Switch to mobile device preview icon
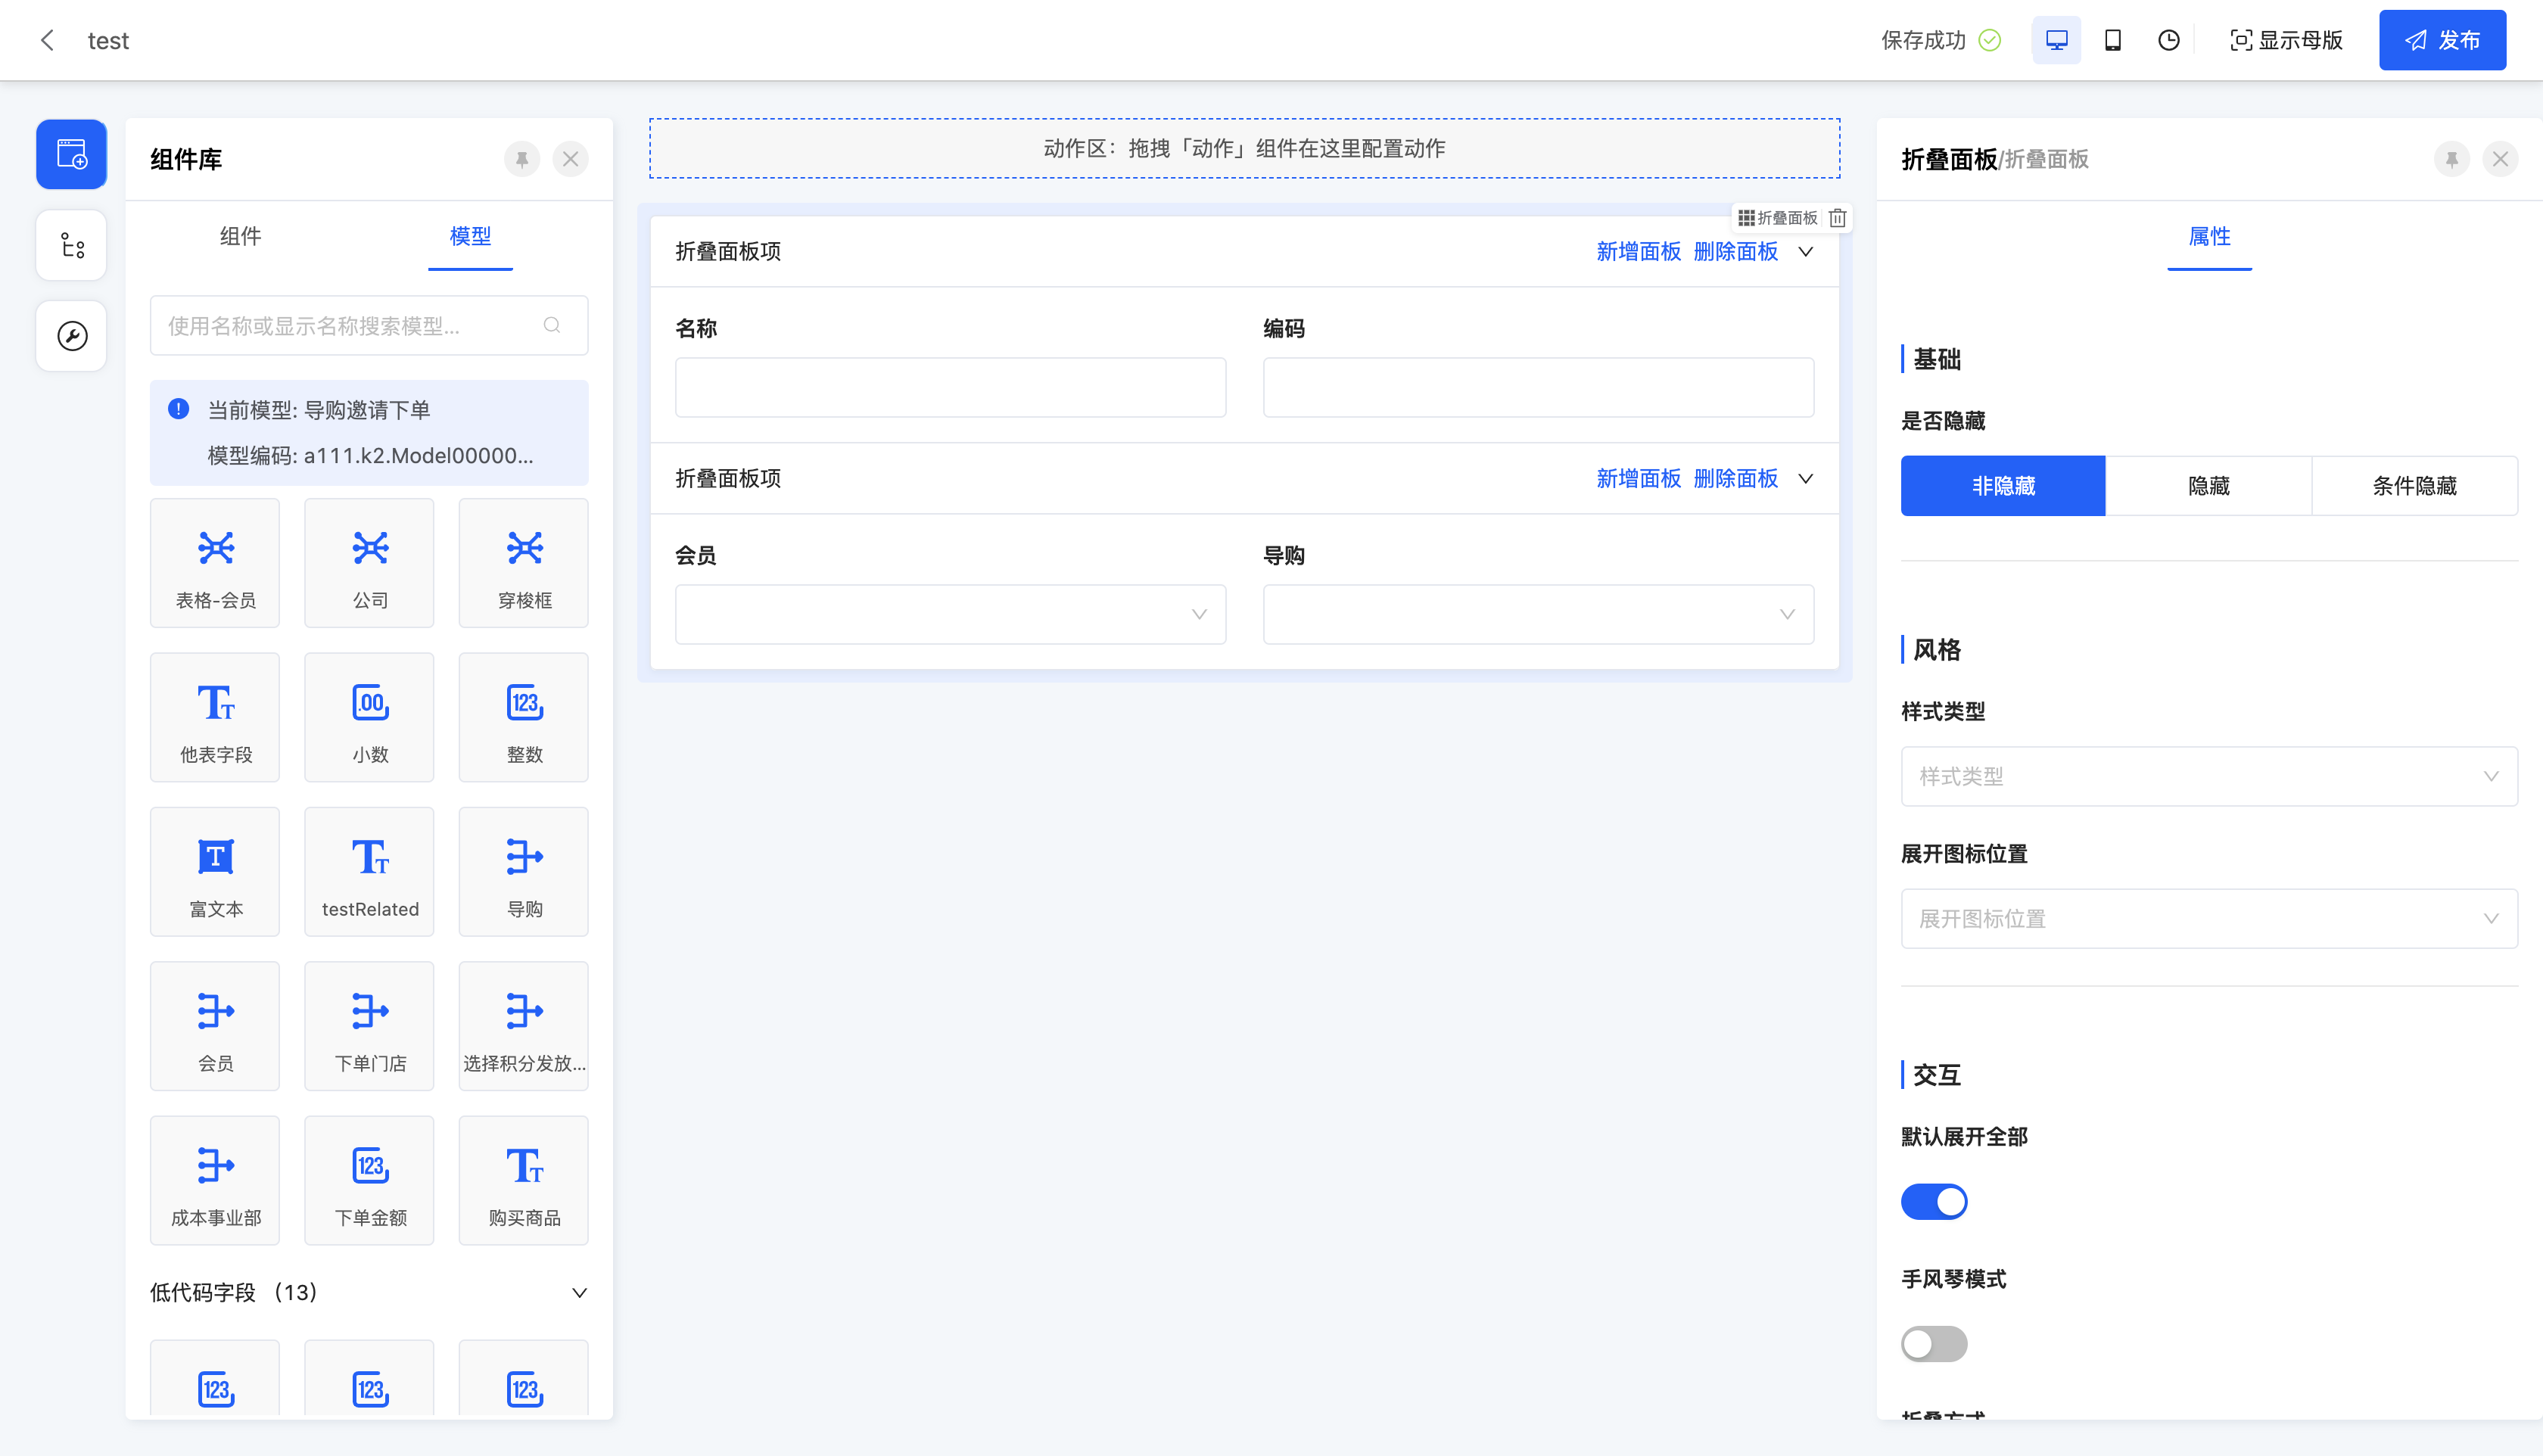2543x1456 pixels. [x=2112, y=40]
